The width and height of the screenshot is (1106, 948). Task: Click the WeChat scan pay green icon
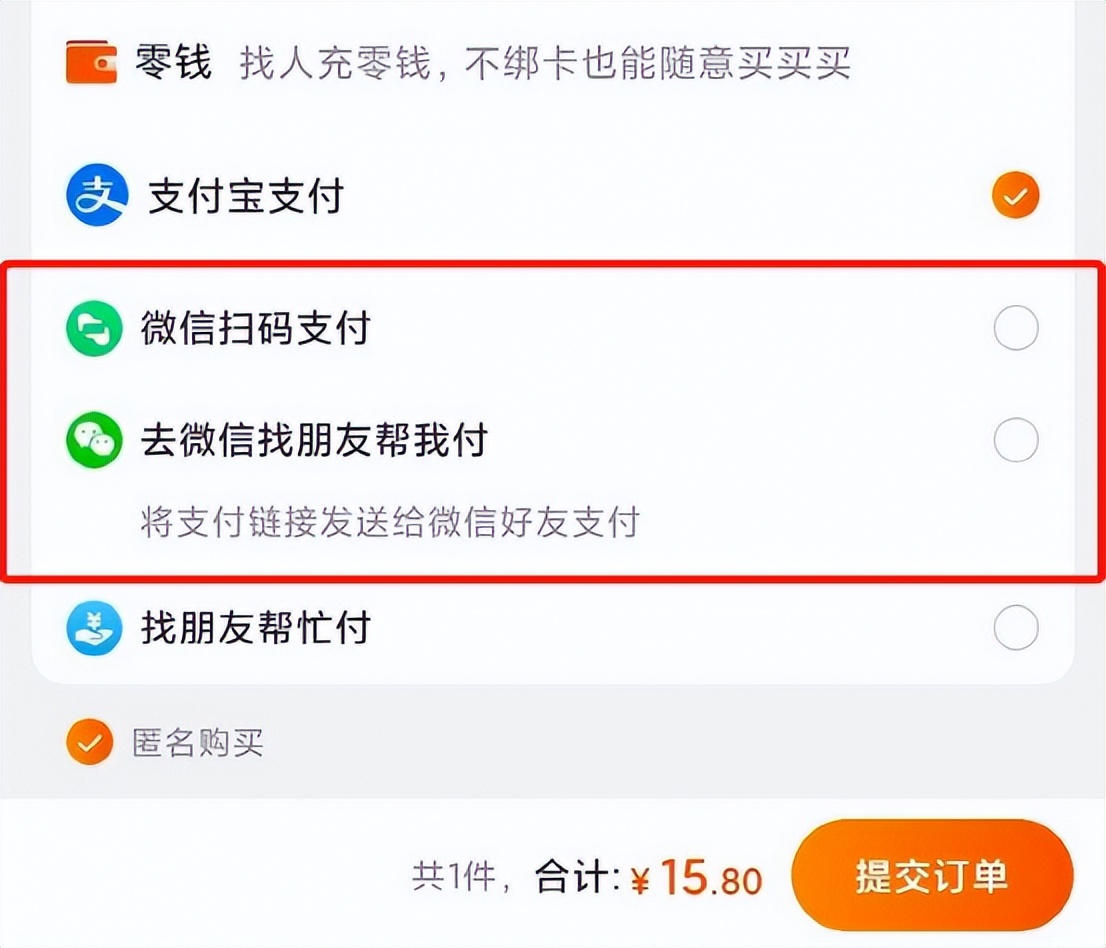(x=93, y=327)
